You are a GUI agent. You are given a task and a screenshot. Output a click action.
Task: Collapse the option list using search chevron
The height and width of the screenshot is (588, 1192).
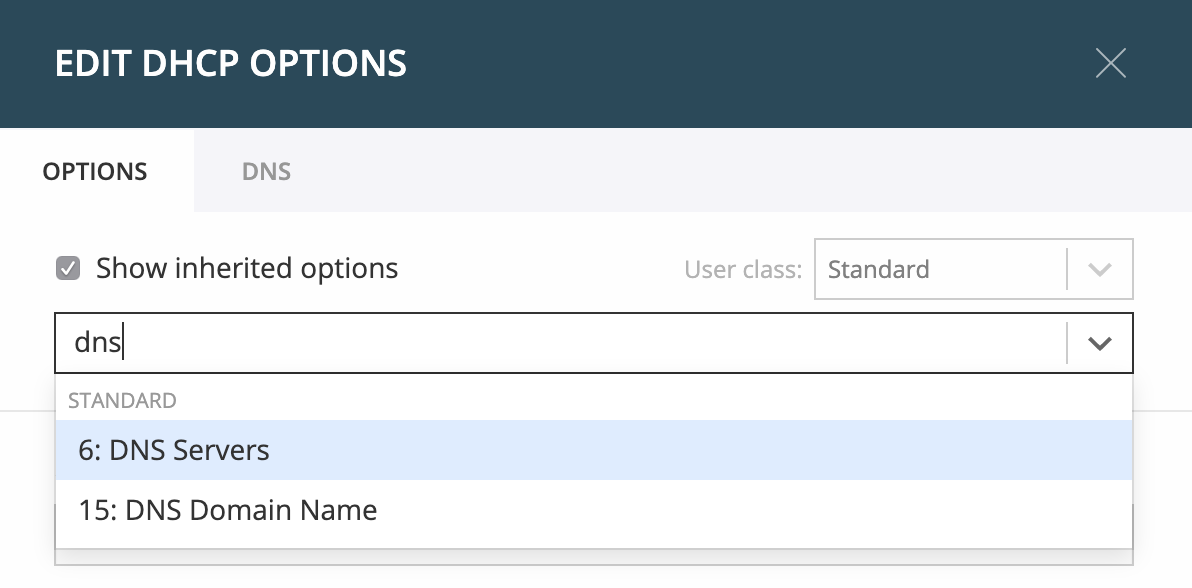point(1100,343)
